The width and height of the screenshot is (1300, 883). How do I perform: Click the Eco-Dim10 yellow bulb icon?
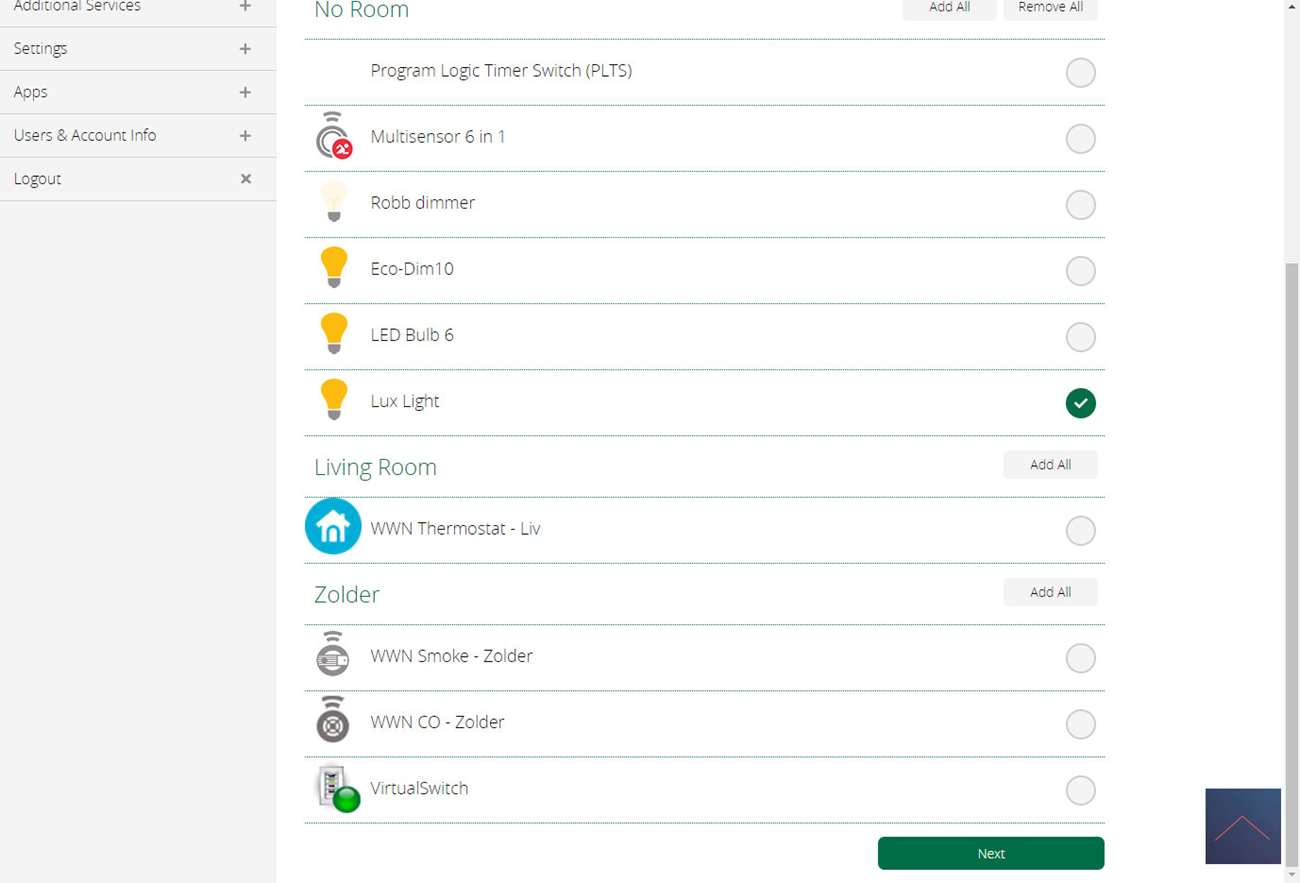point(334,269)
